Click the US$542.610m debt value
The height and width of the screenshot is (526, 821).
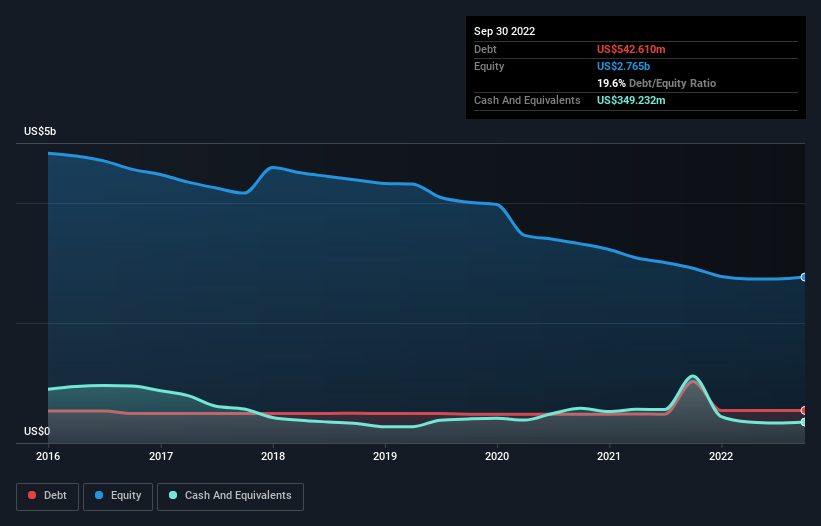(x=631, y=49)
